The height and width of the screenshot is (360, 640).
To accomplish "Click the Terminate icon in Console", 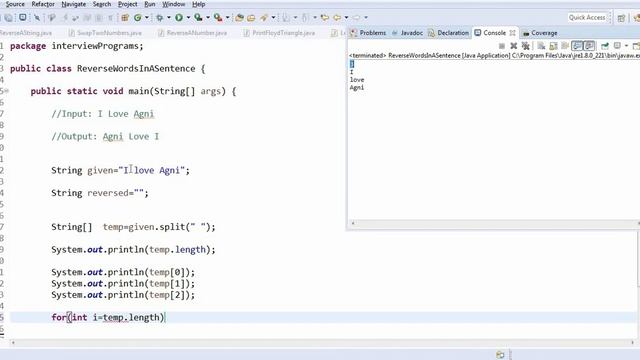I will click(502, 46).
